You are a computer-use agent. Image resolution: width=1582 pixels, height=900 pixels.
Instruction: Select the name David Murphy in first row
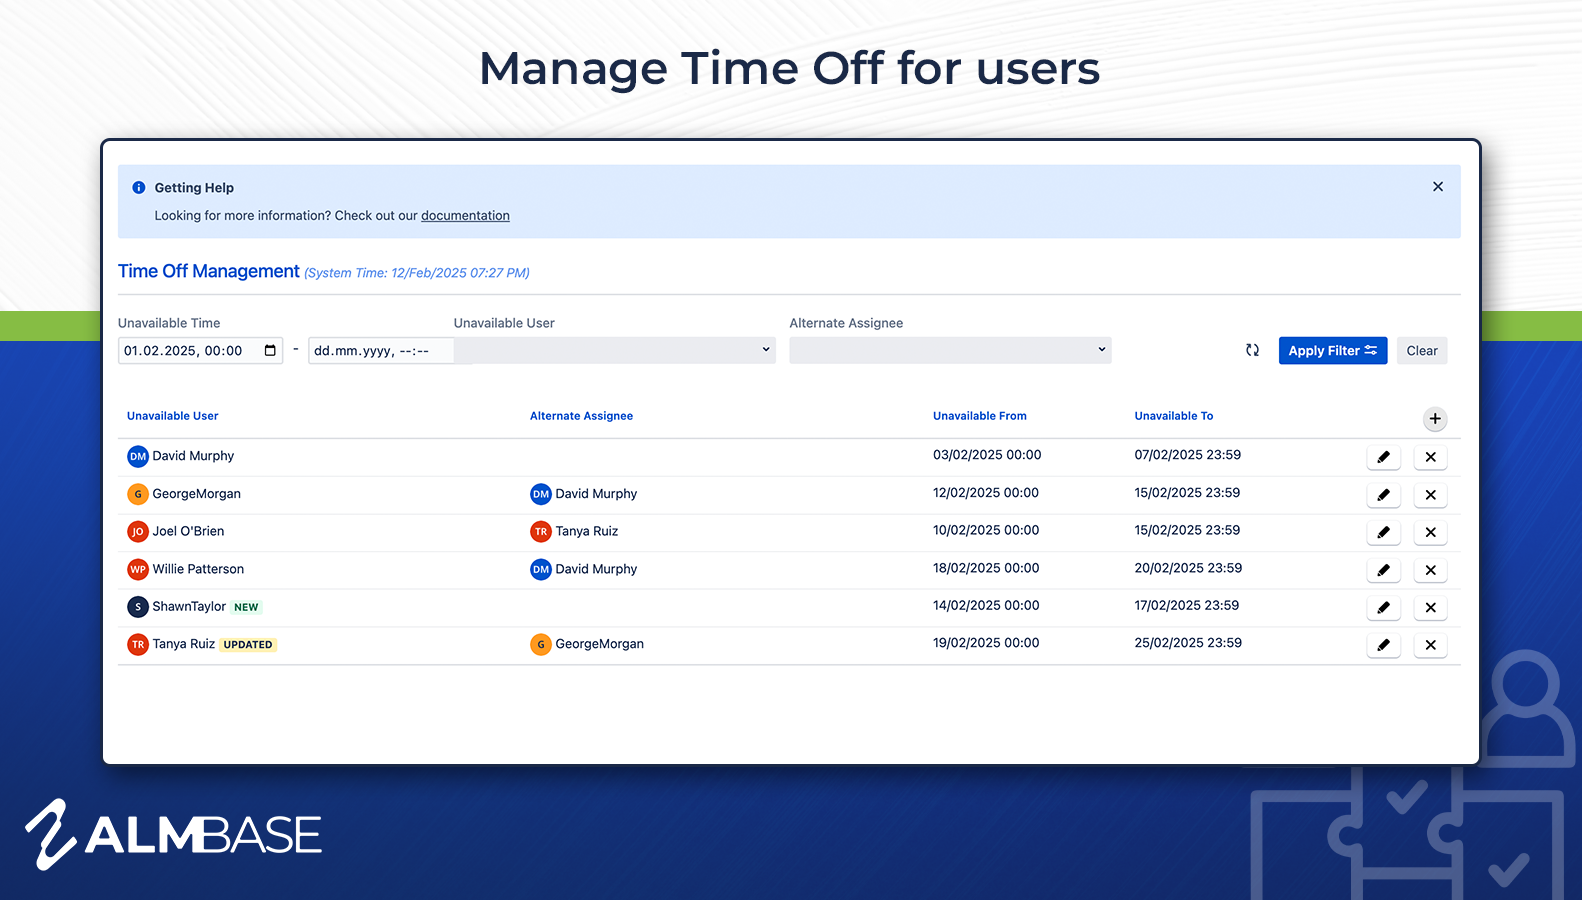tap(193, 456)
